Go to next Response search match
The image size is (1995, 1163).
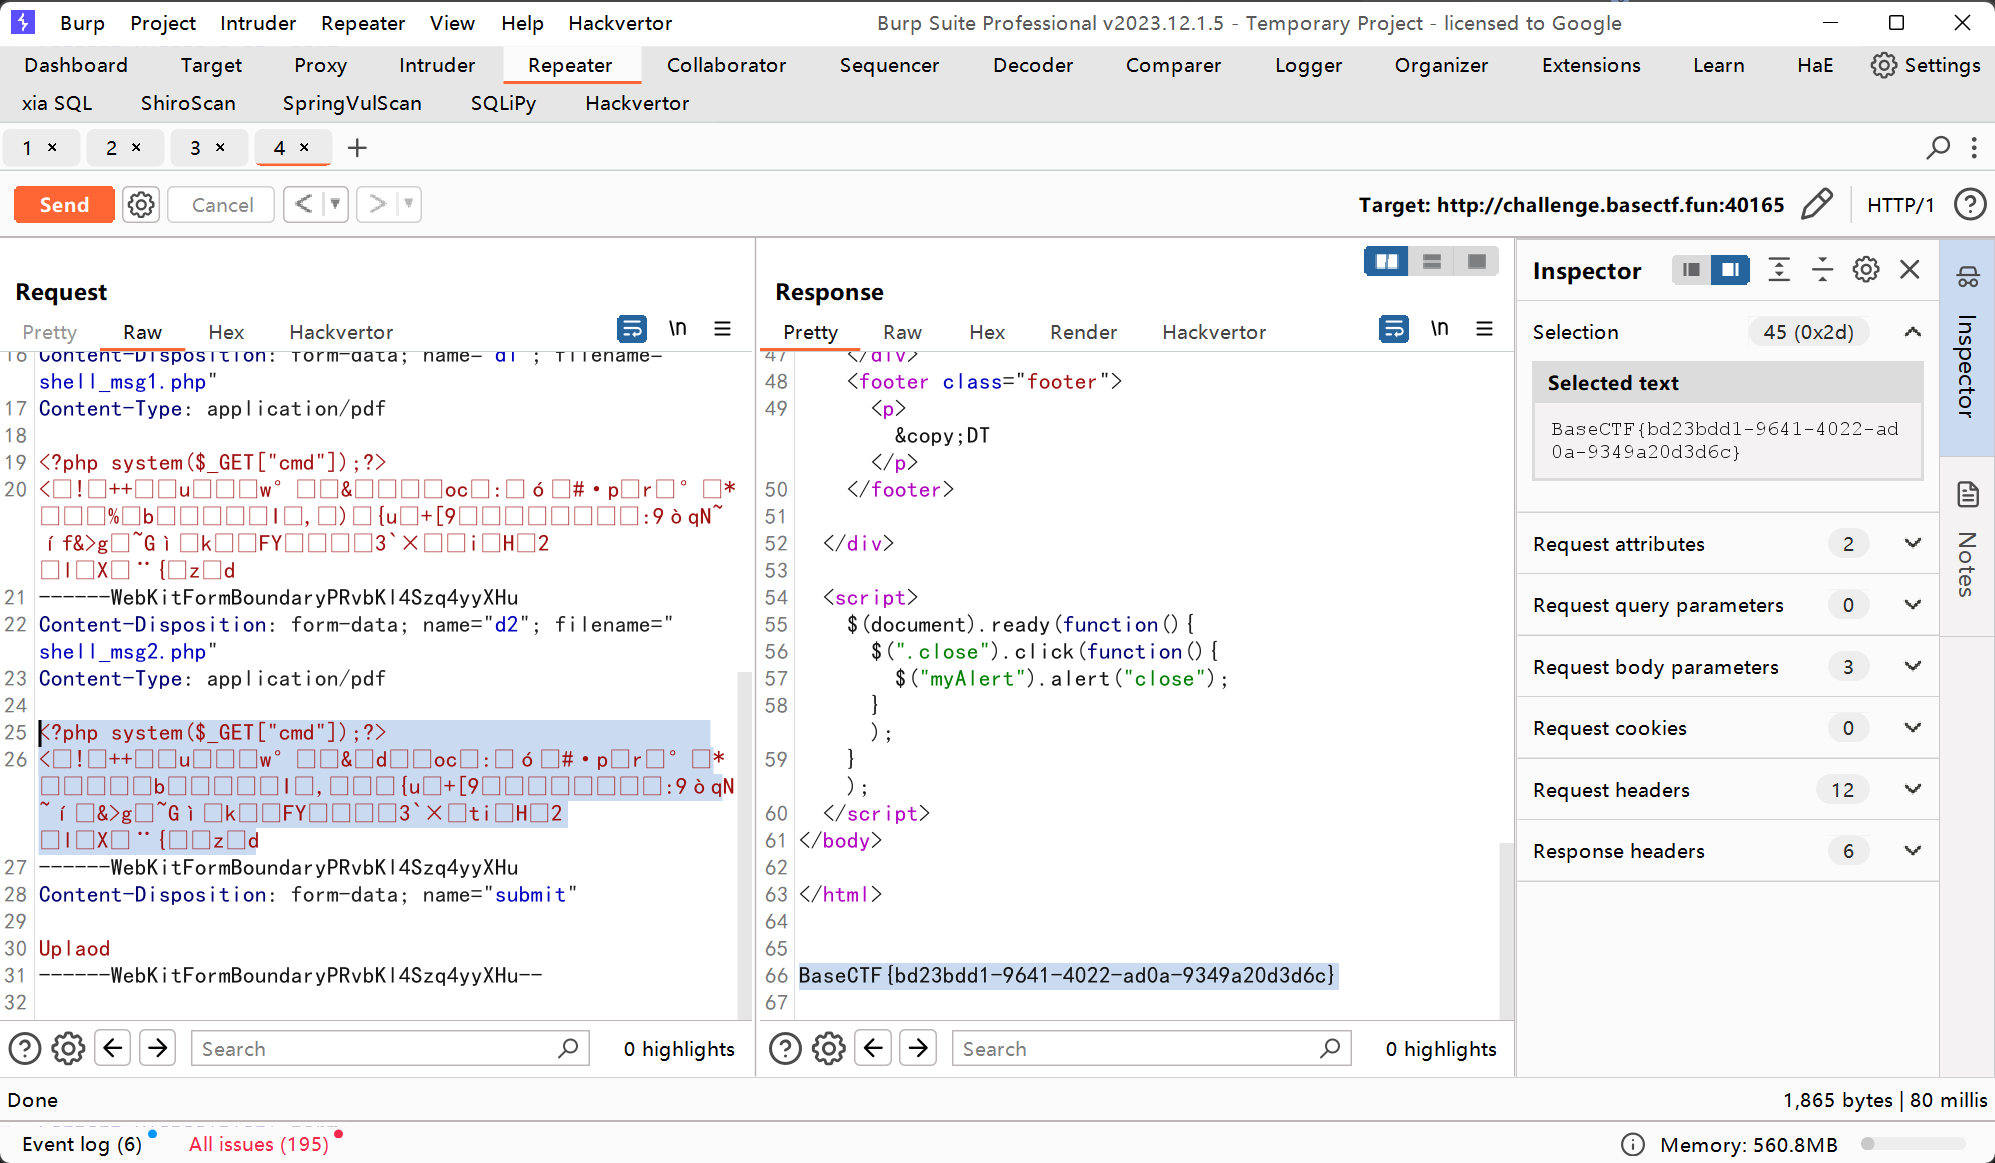pos(918,1048)
